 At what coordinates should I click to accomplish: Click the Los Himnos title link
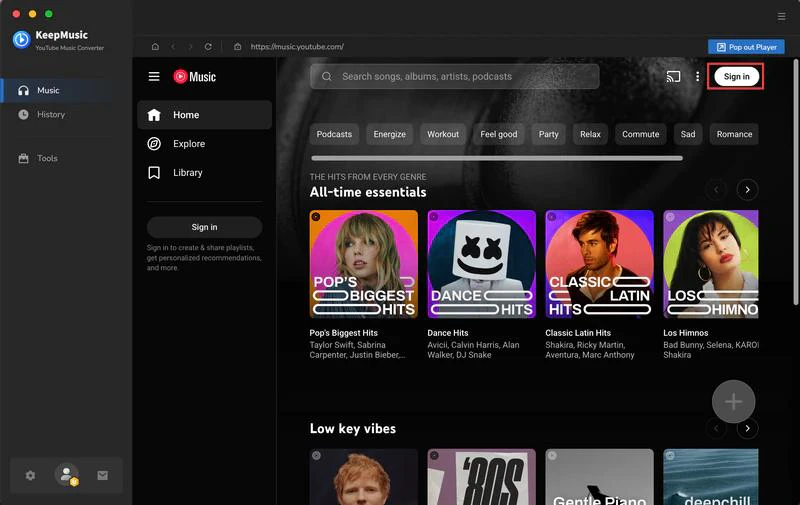(x=686, y=333)
